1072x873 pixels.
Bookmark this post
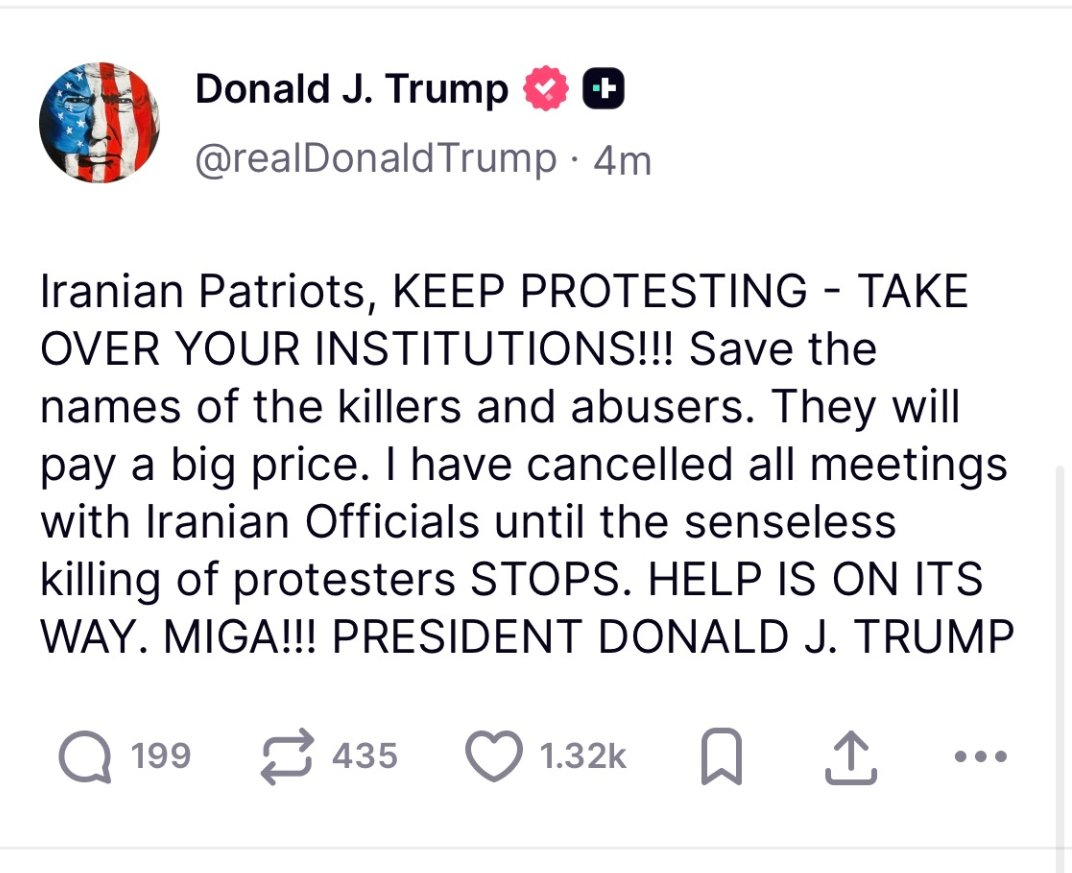[721, 759]
